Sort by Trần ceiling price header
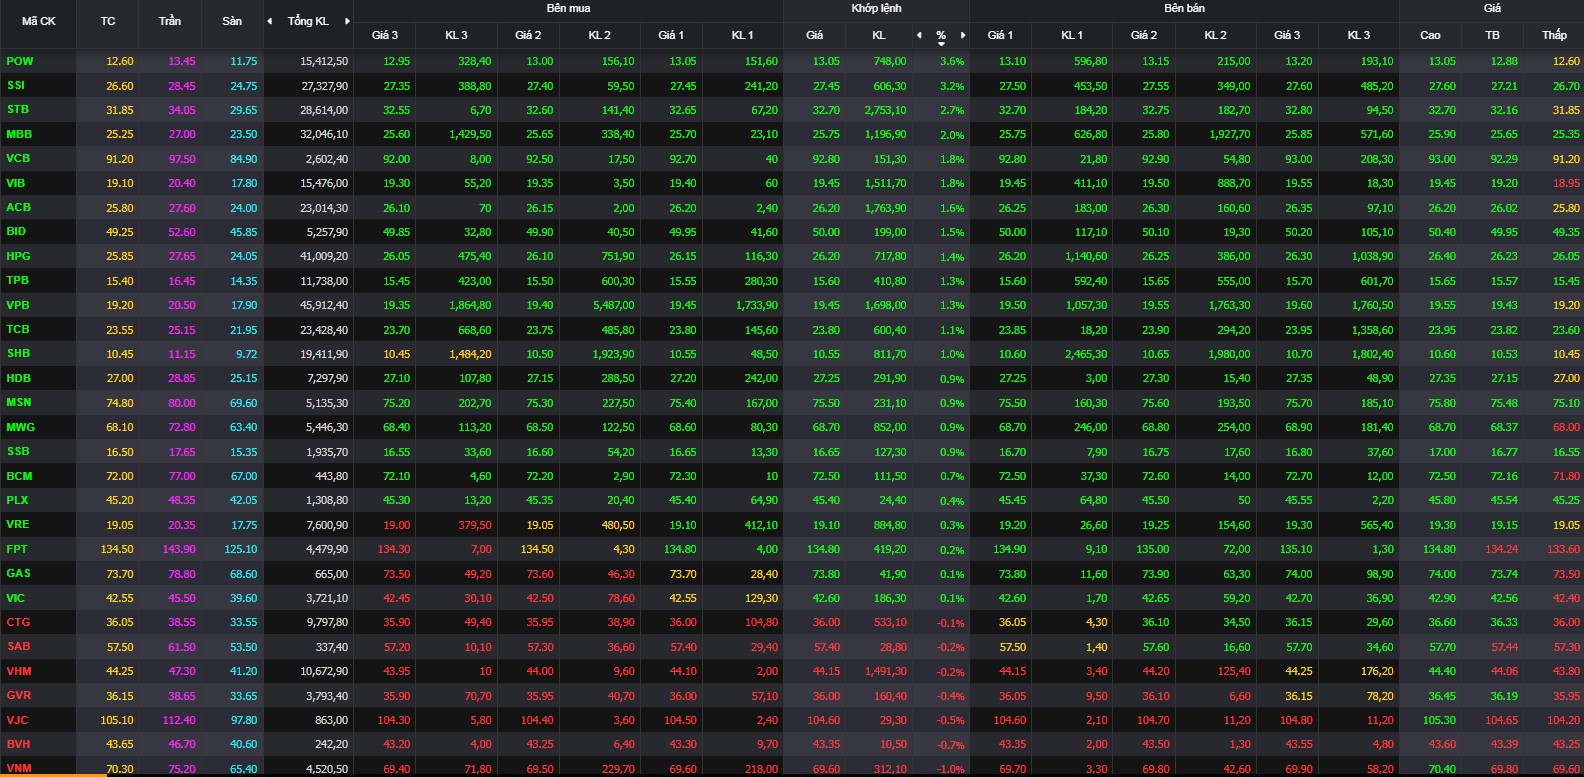1584x777 pixels. tap(170, 21)
